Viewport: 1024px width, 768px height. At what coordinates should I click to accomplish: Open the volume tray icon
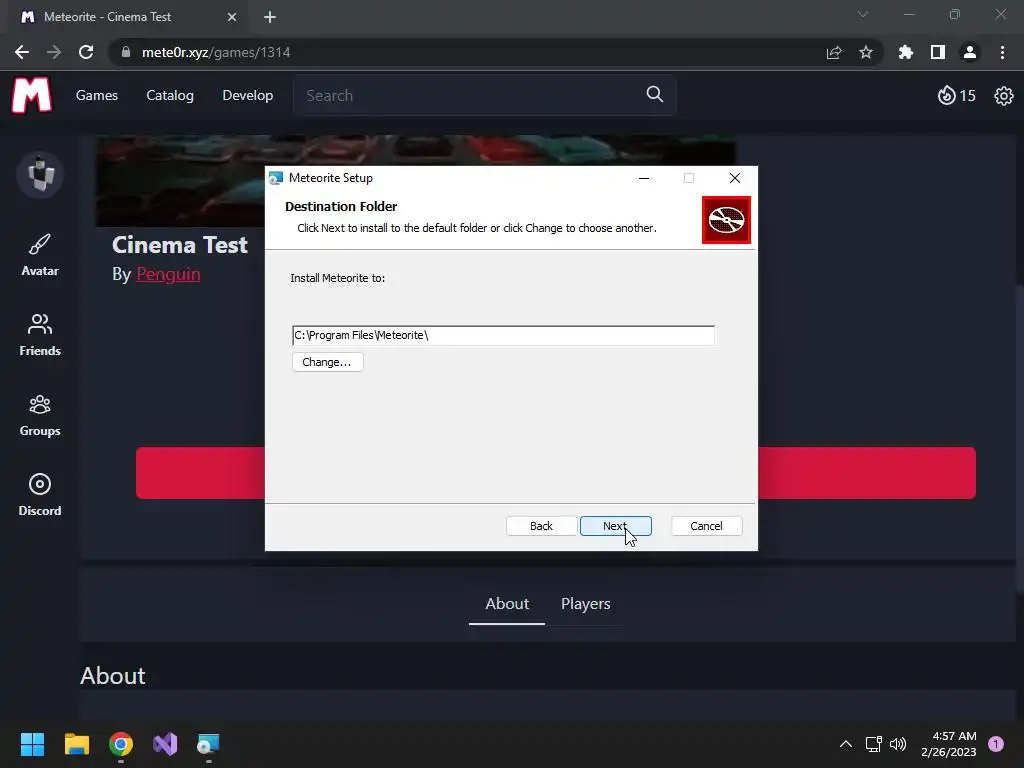[899, 744]
